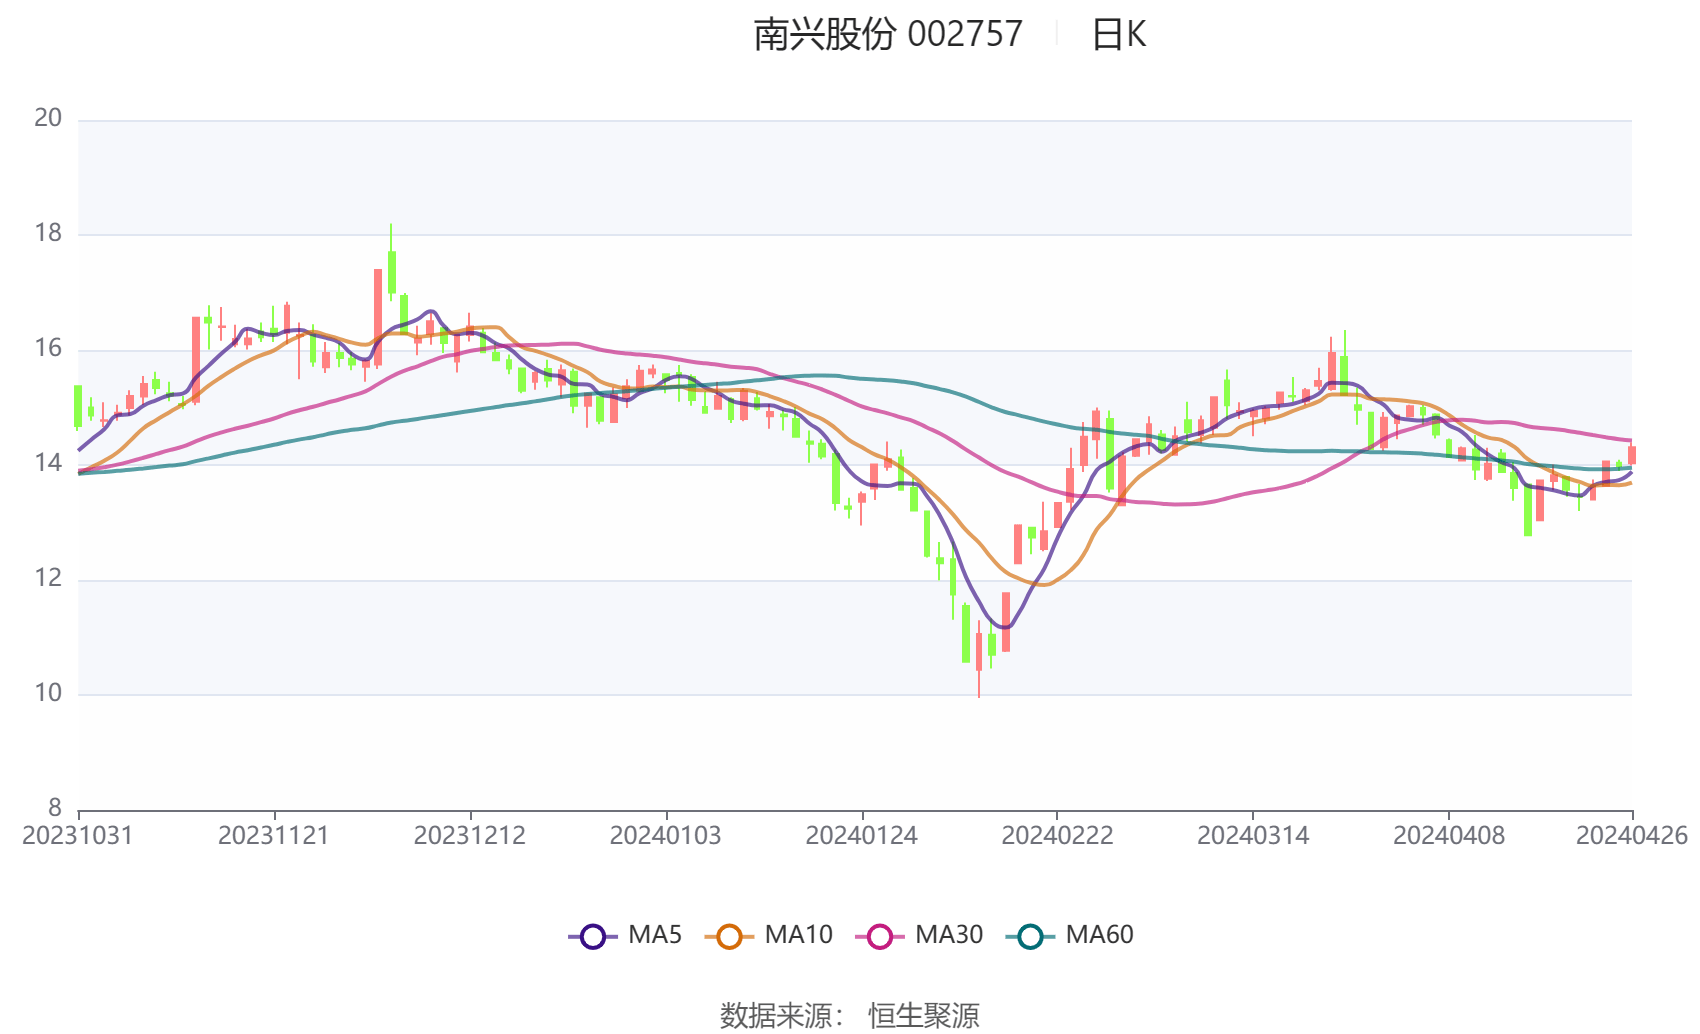Click the y-axis value 16
Viewport: 1700px width, 1034px height.
tap(48, 348)
